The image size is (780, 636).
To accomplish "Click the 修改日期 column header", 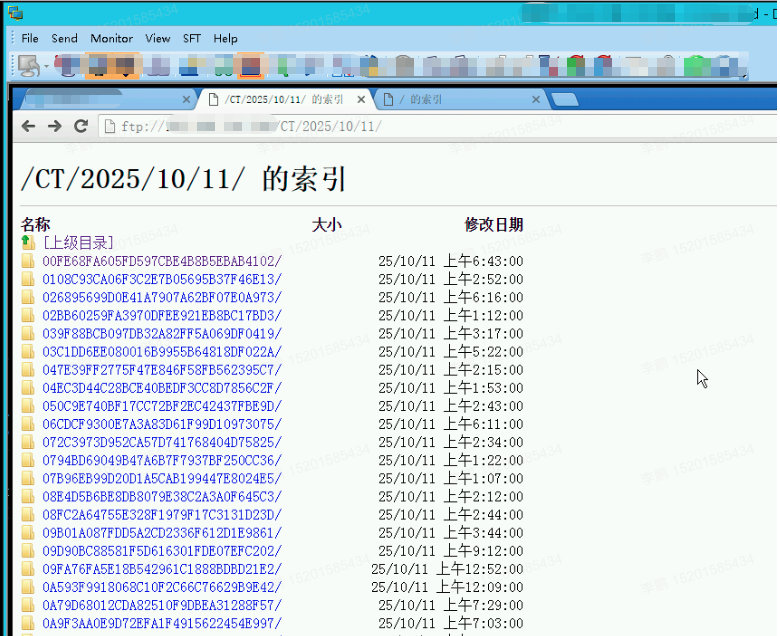I will pos(493,224).
